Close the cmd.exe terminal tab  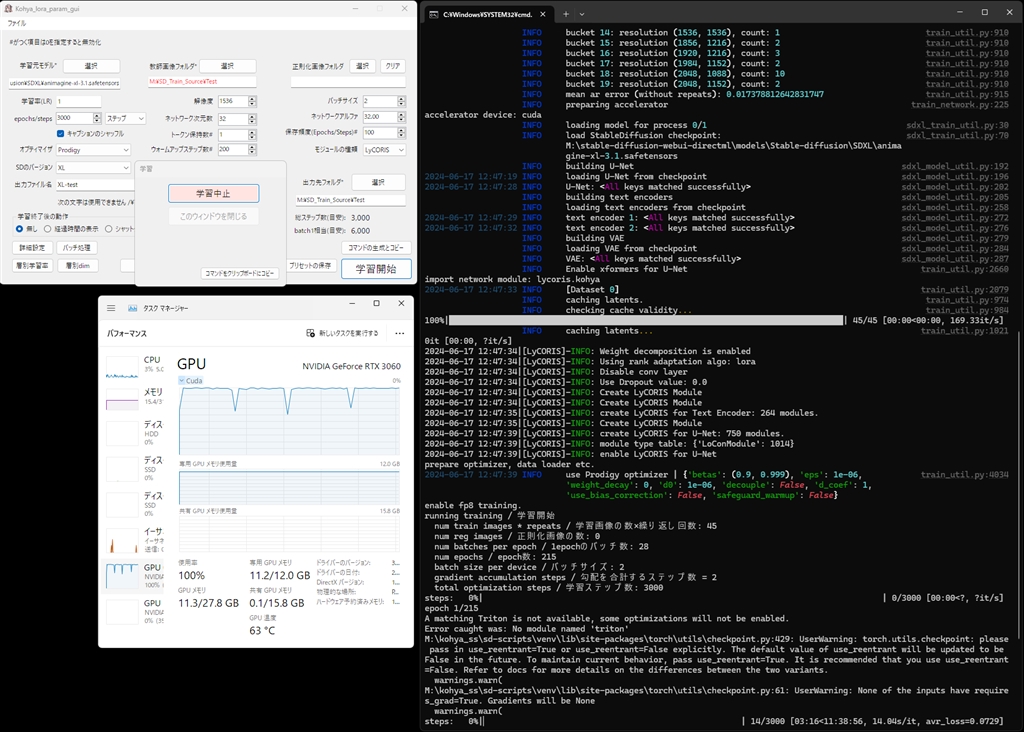pos(544,13)
